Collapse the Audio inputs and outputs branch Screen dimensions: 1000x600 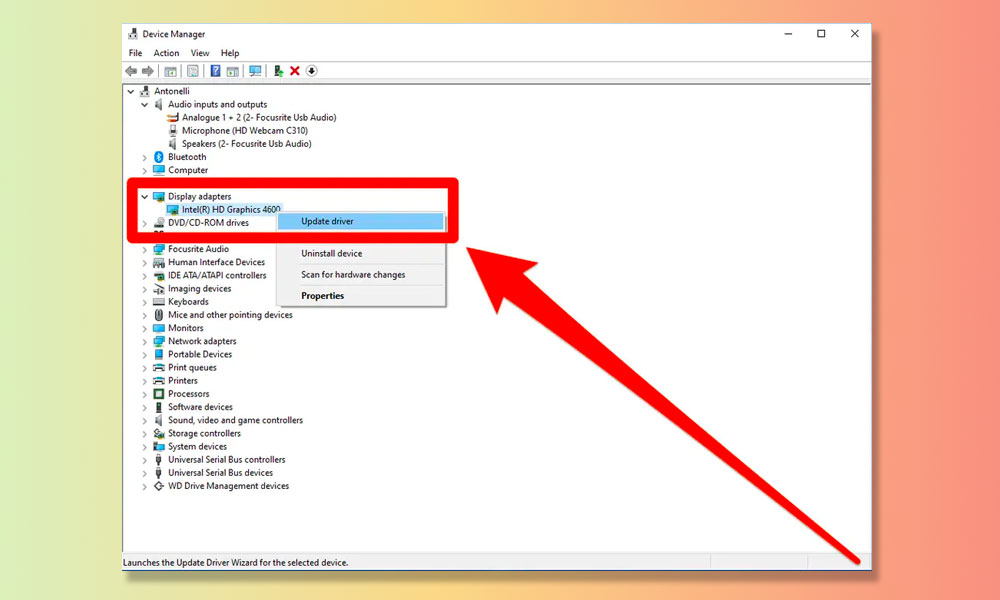145,105
